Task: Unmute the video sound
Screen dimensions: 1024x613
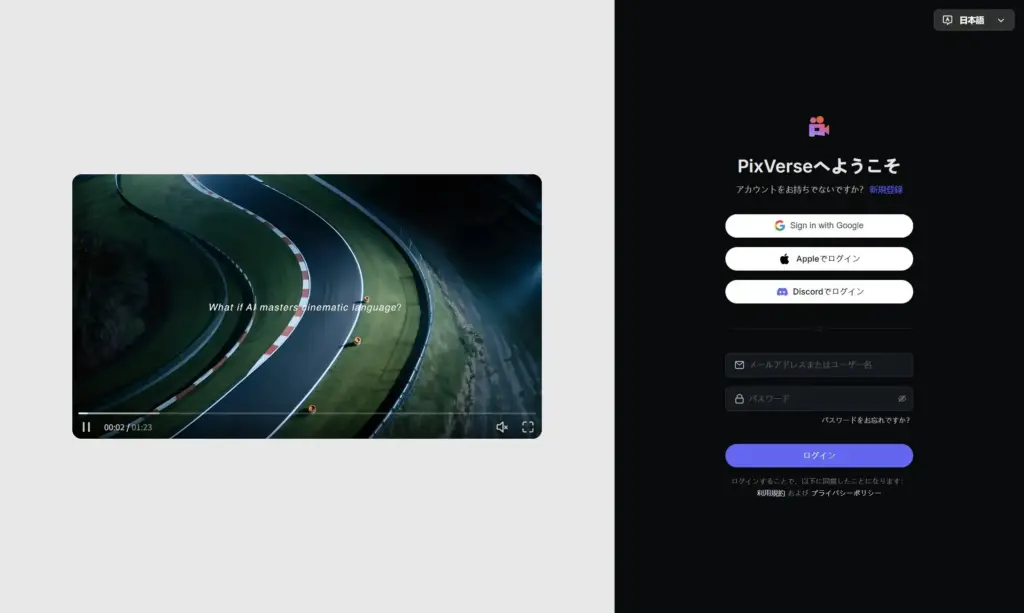Action: point(502,427)
